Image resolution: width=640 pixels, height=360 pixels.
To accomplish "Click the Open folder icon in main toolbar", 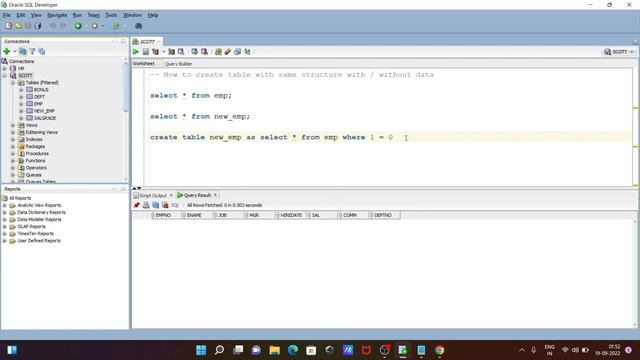I will (18, 26).
